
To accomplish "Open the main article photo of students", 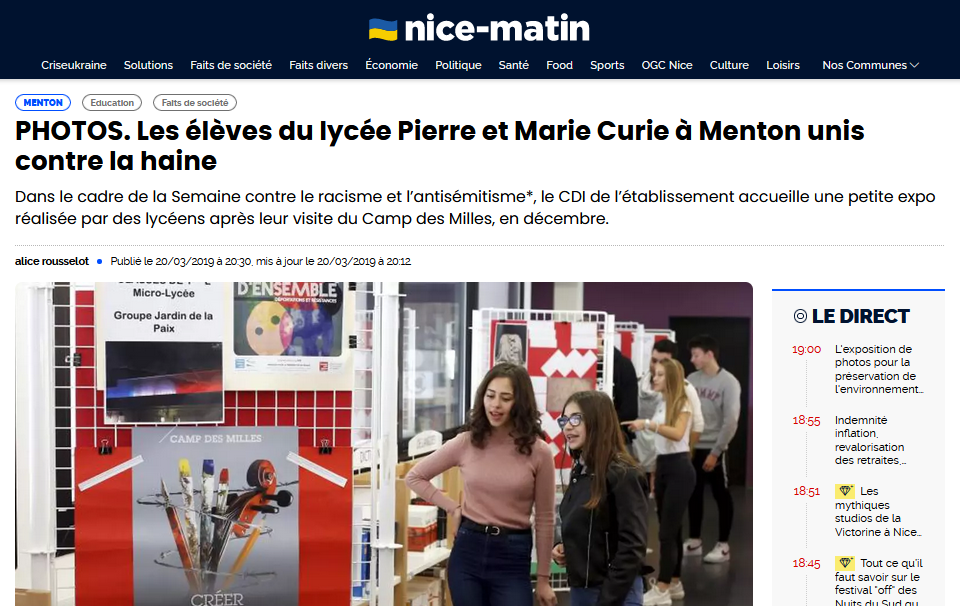I will pyautogui.click(x=384, y=444).
